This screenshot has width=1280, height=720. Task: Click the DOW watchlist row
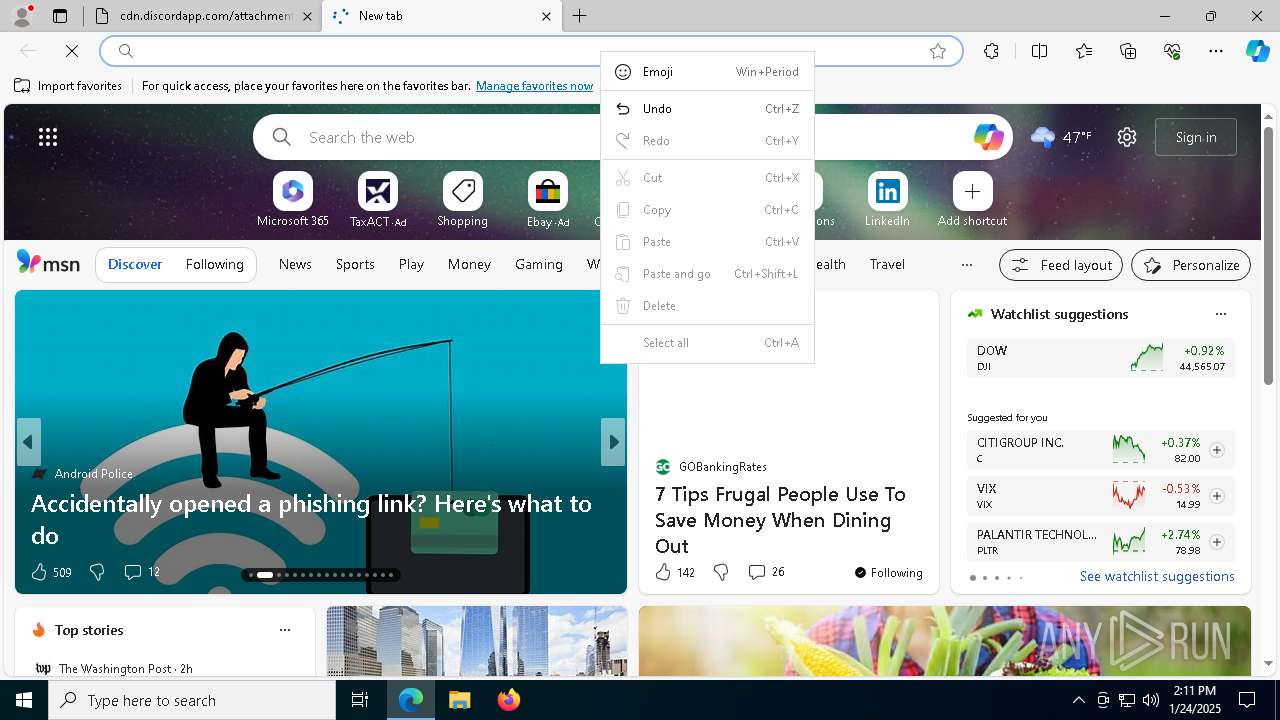click(x=1100, y=358)
